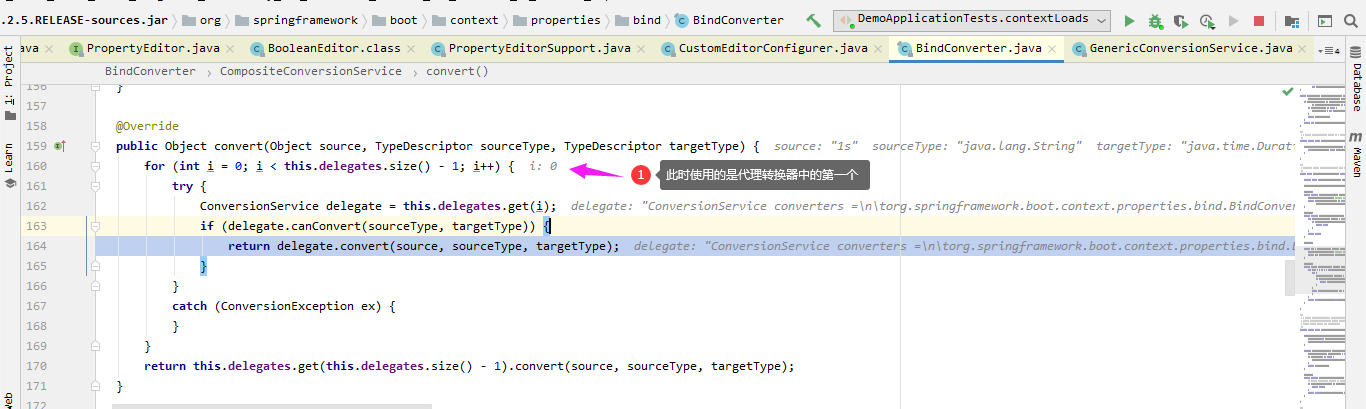Click 'ConversionService' type on line 162

pos(259,206)
